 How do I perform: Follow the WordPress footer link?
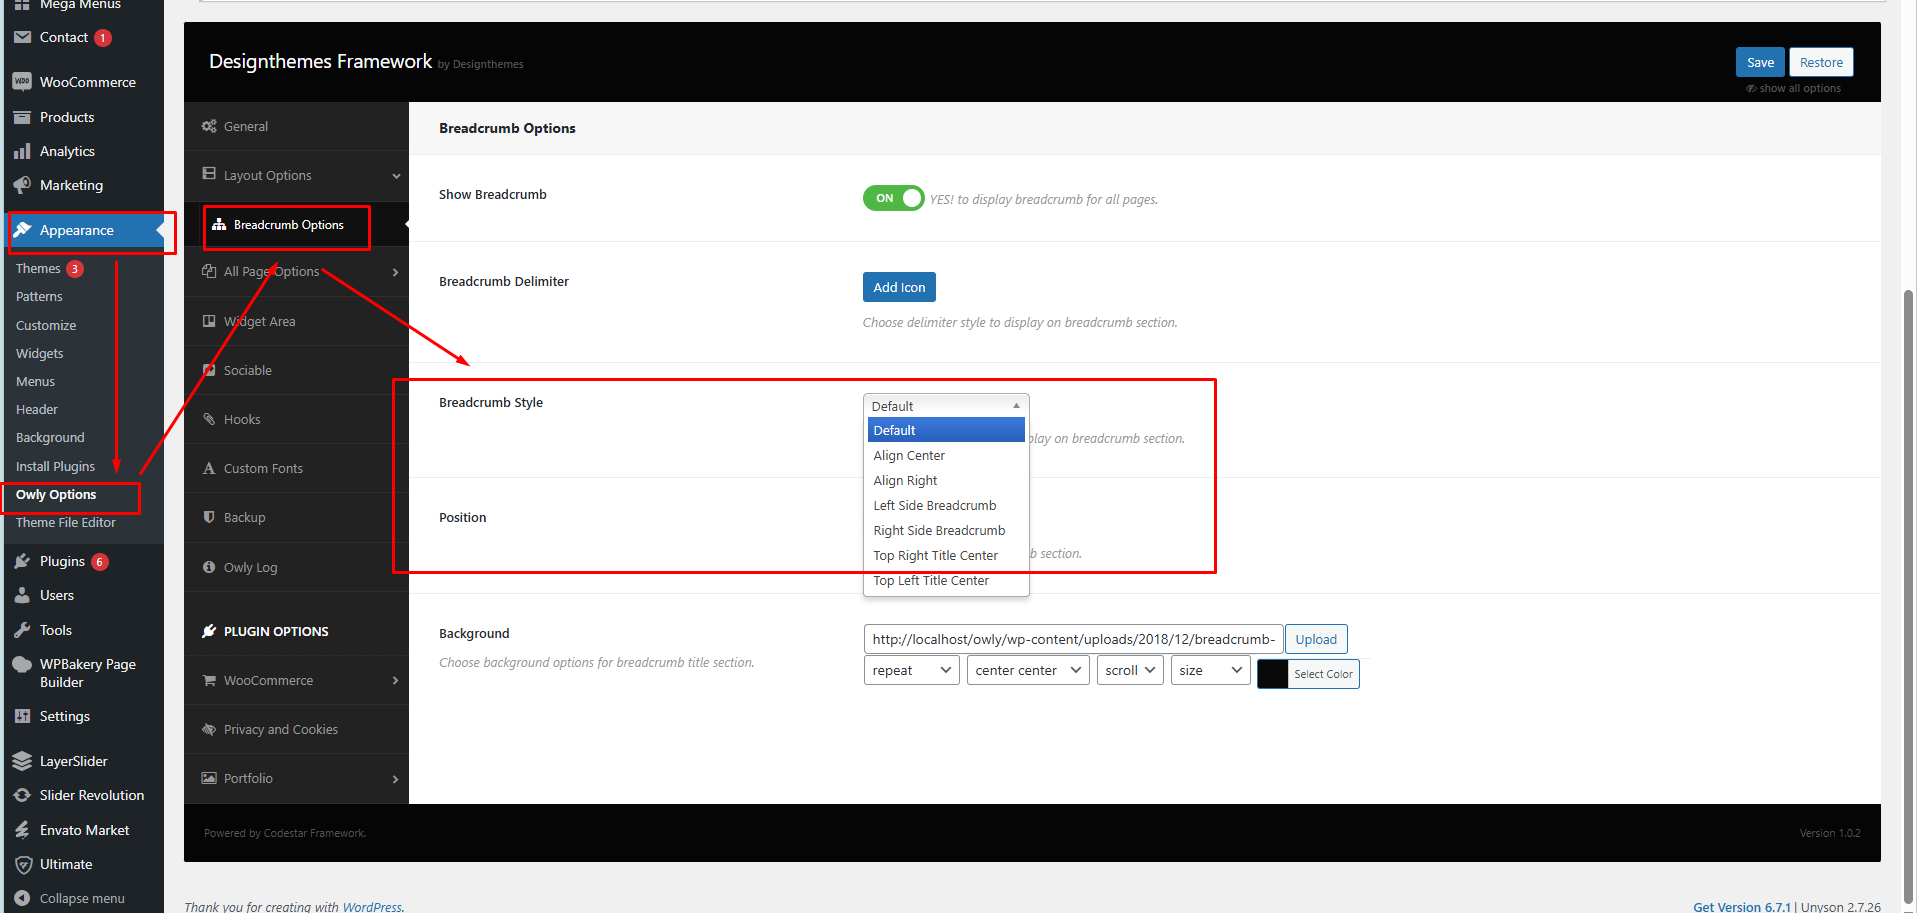pos(372,907)
